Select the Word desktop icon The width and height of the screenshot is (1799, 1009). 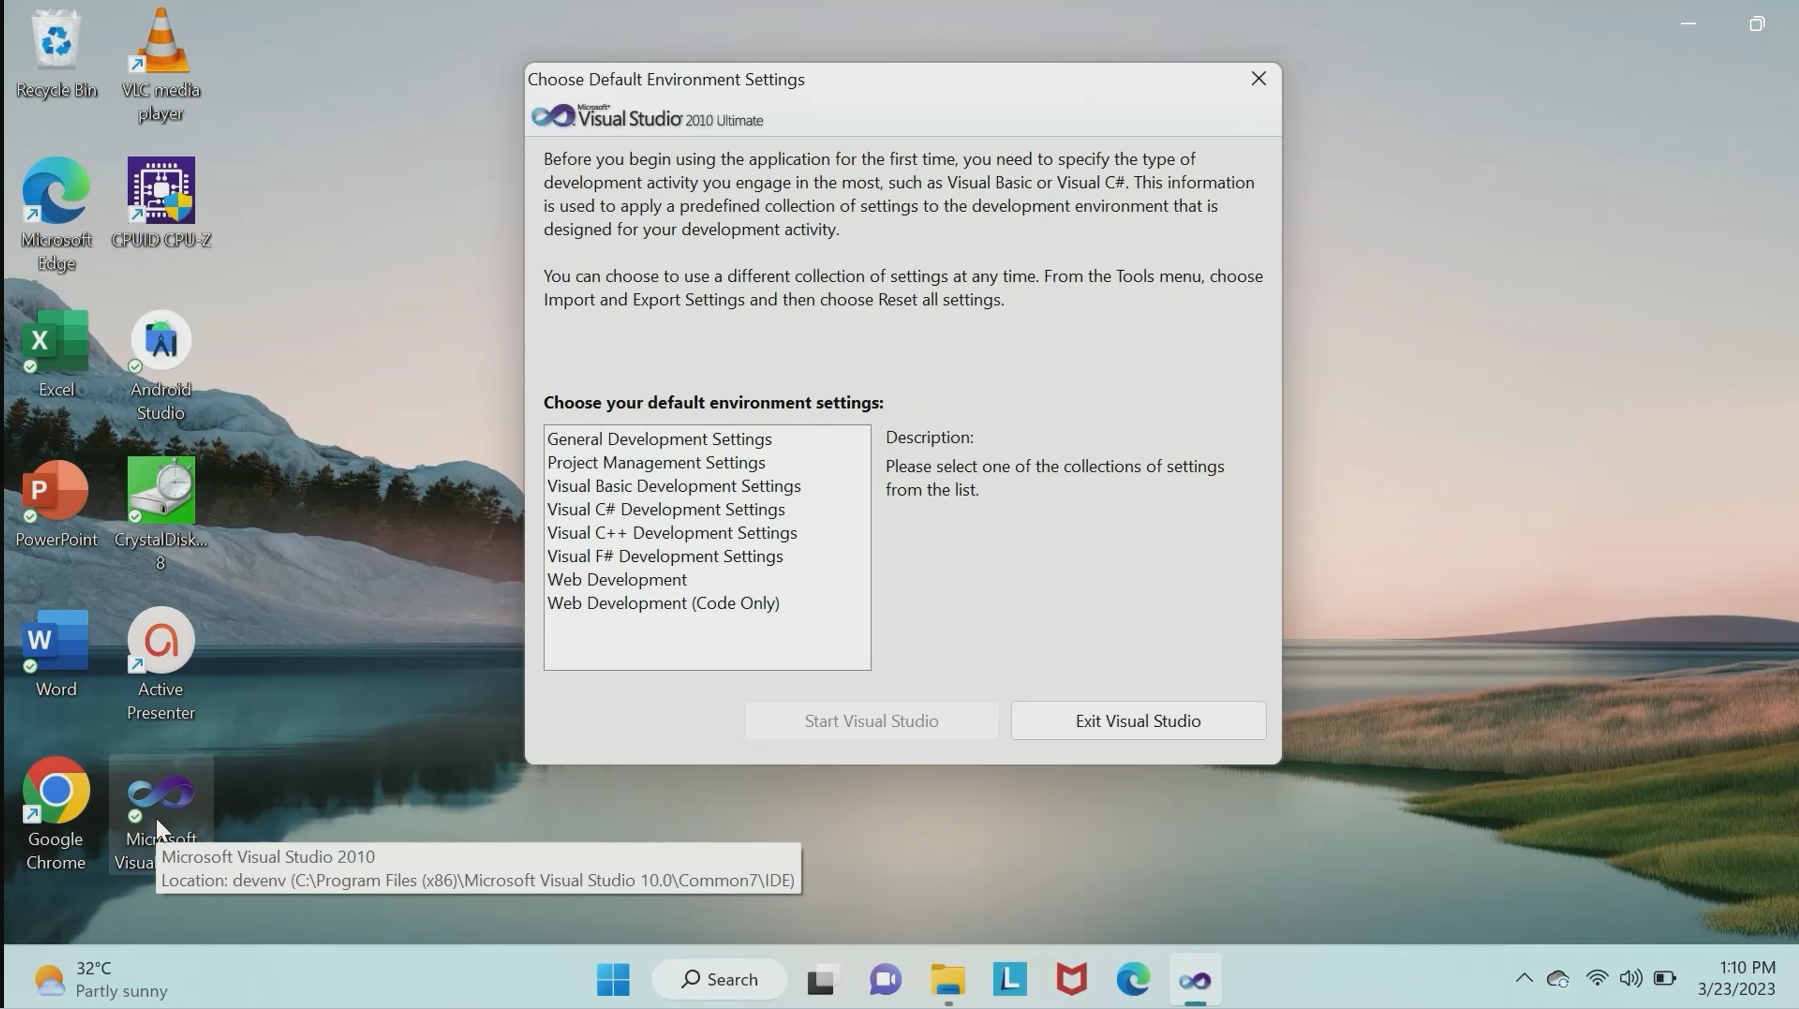coord(56,653)
